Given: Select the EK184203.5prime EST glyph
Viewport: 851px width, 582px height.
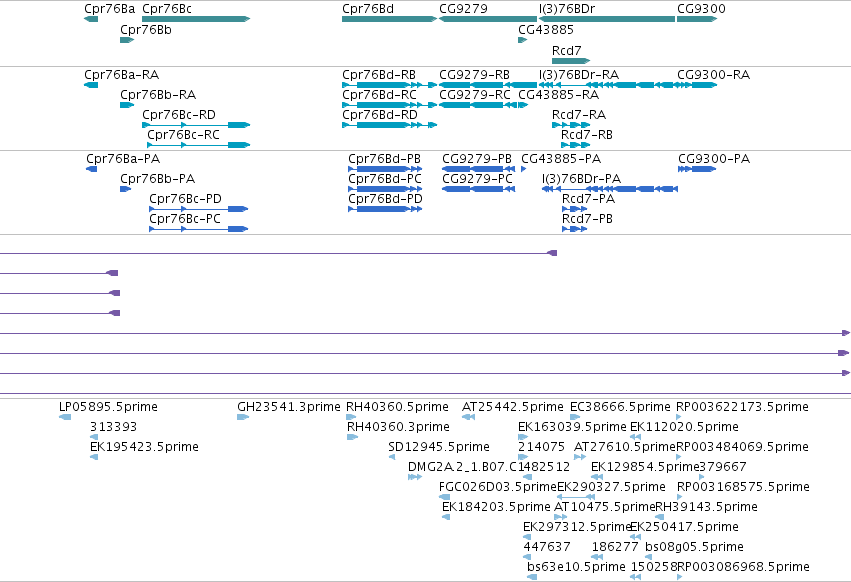Looking at the screenshot, I should pos(446,517).
